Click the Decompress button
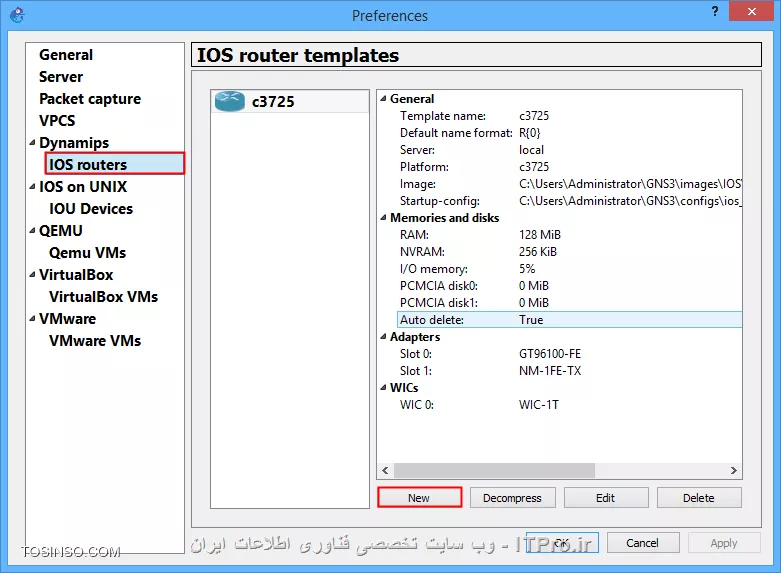Viewport: 781px width, 573px height. 513,497
